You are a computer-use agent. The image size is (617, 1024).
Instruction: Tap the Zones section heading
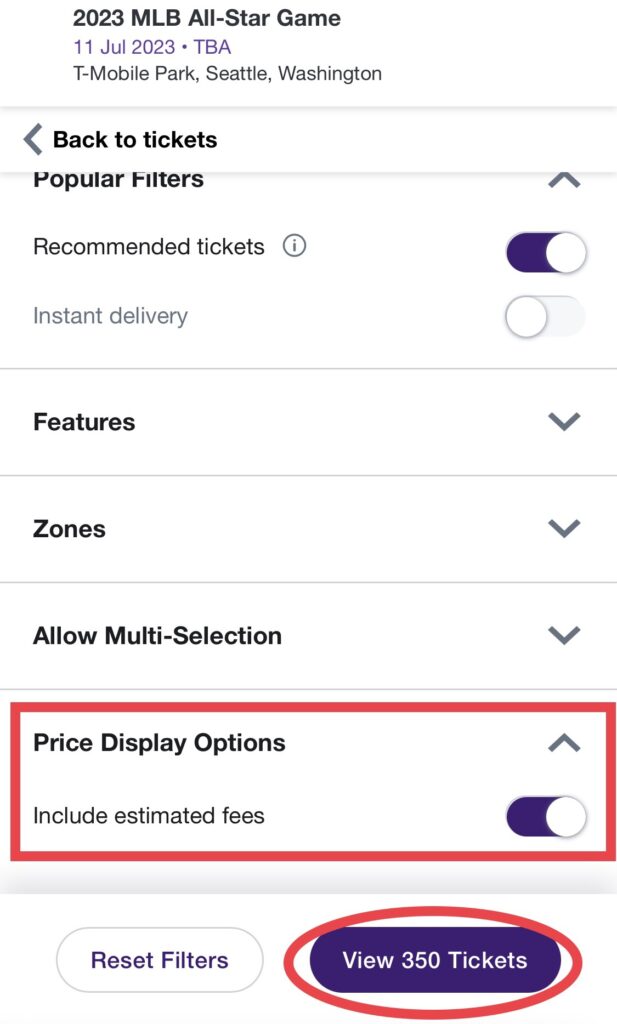(69, 528)
